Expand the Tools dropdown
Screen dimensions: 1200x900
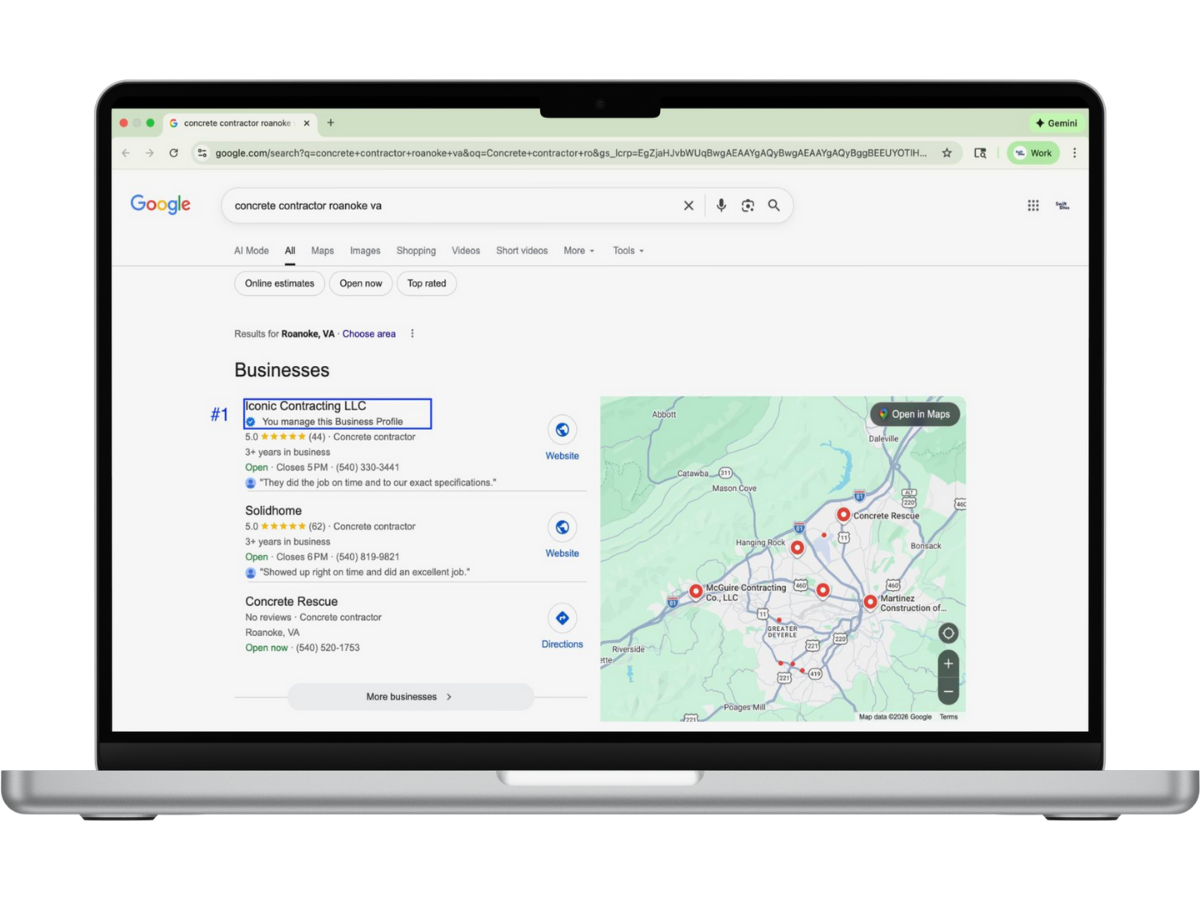[627, 250]
